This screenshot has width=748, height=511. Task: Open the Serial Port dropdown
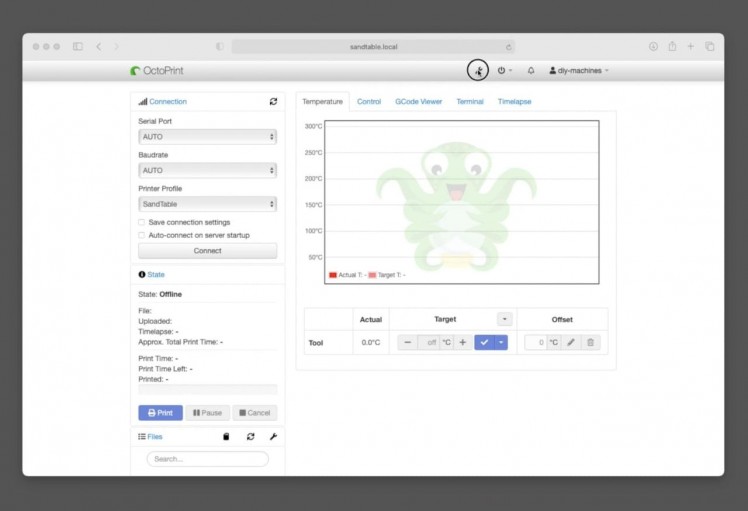pos(208,136)
